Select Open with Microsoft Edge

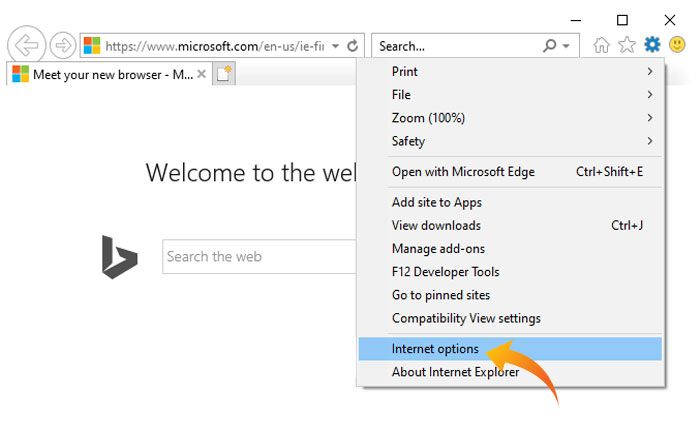click(x=463, y=171)
